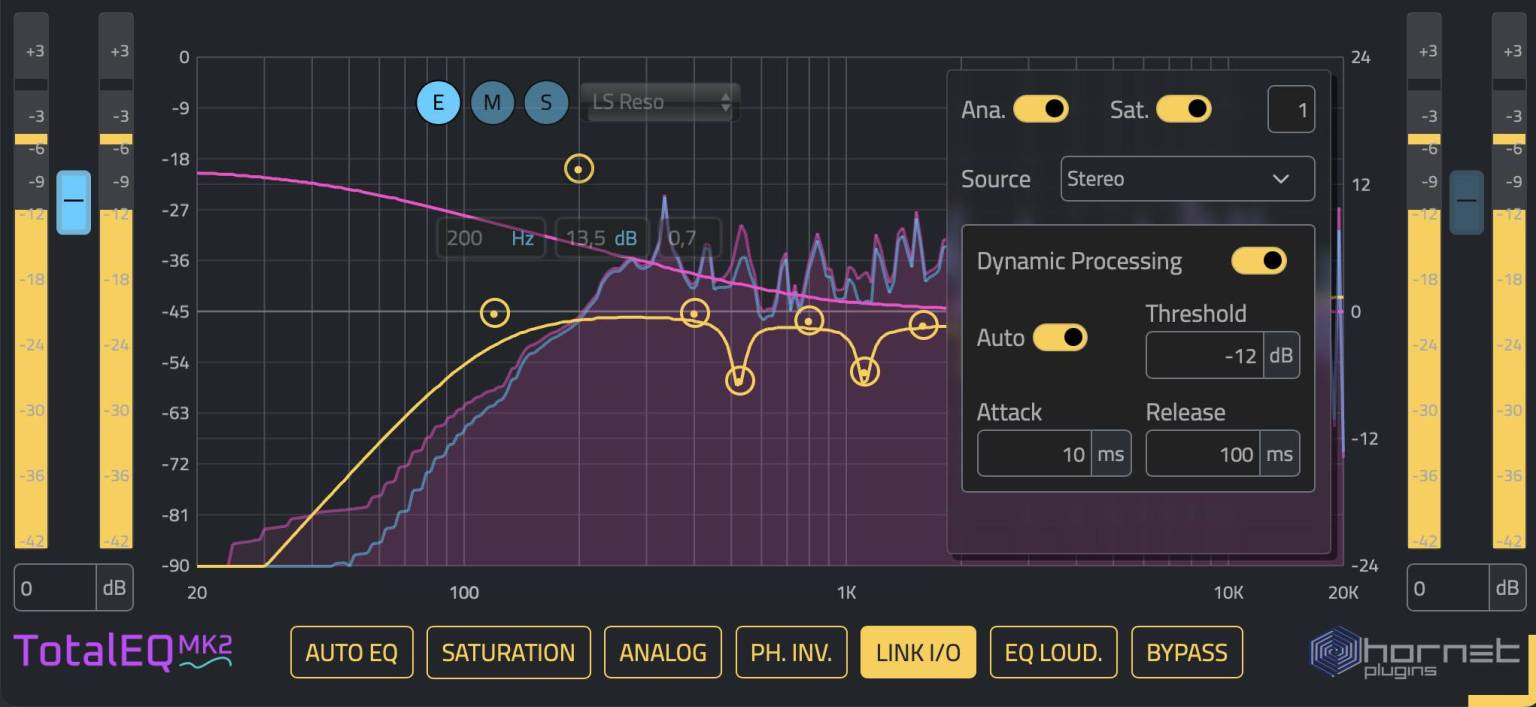Click the left input fader handle

(73, 202)
